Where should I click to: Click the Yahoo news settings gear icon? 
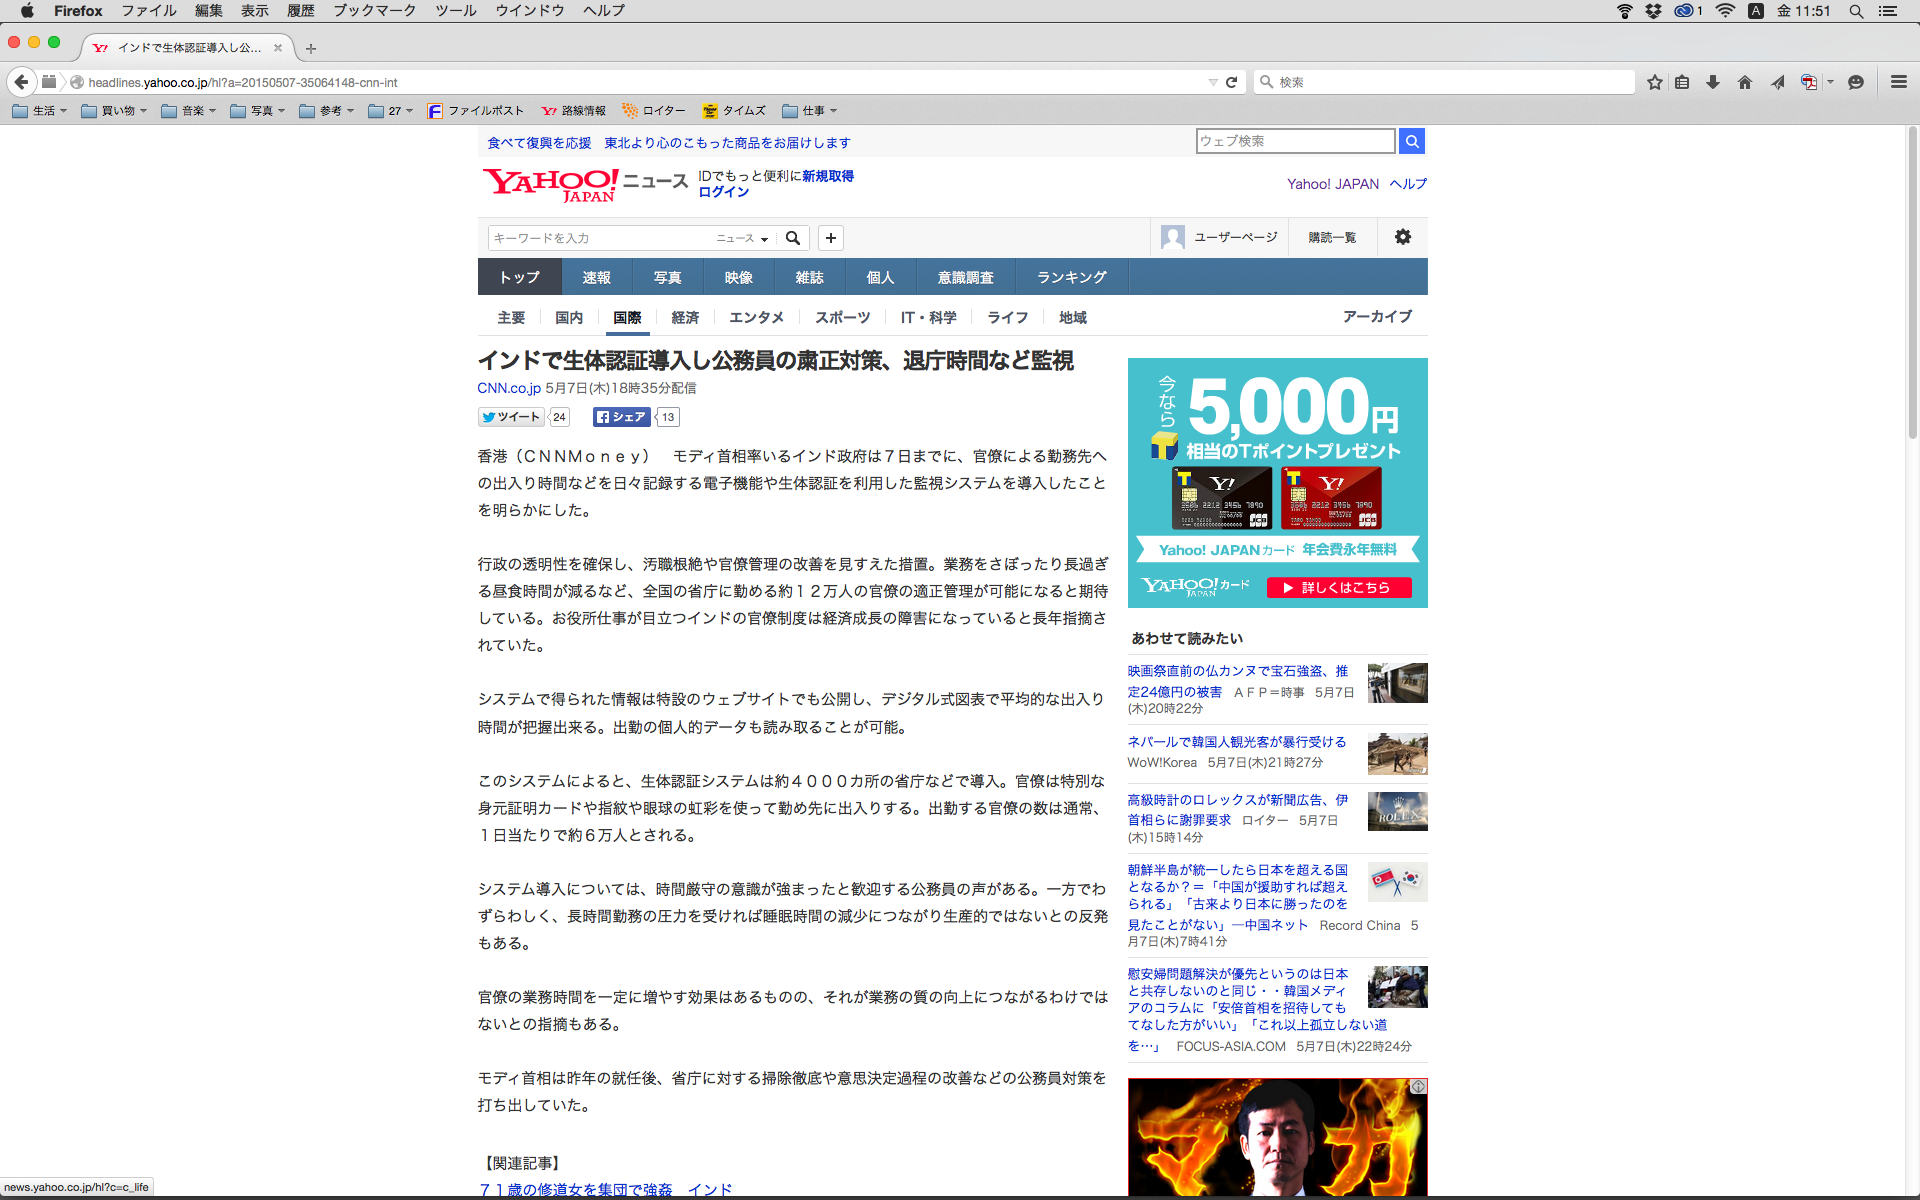point(1402,237)
